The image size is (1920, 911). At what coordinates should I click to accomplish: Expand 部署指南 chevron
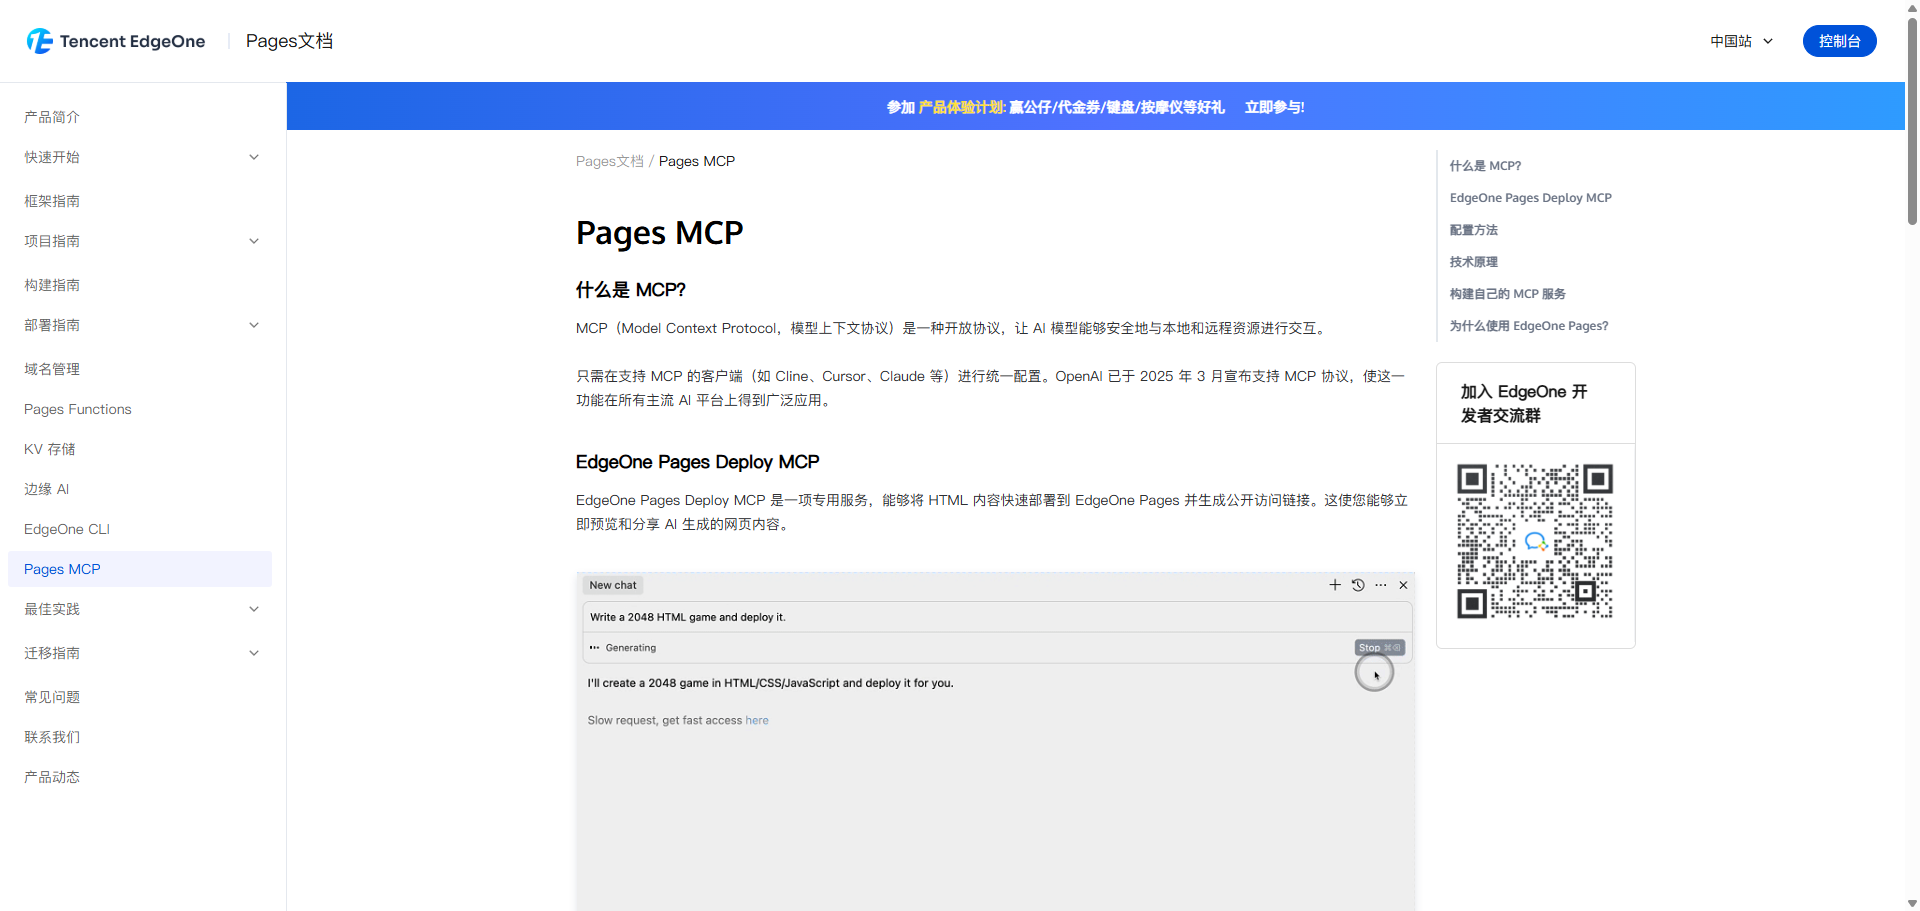(x=254, y=325)
